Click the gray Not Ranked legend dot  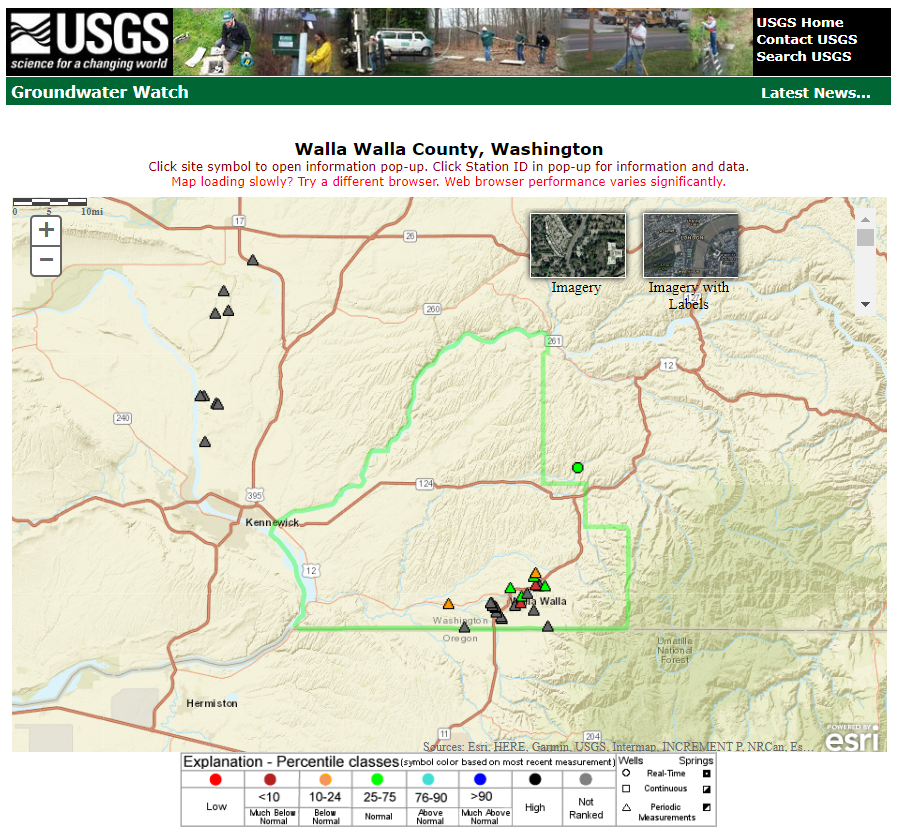(585, 779)
